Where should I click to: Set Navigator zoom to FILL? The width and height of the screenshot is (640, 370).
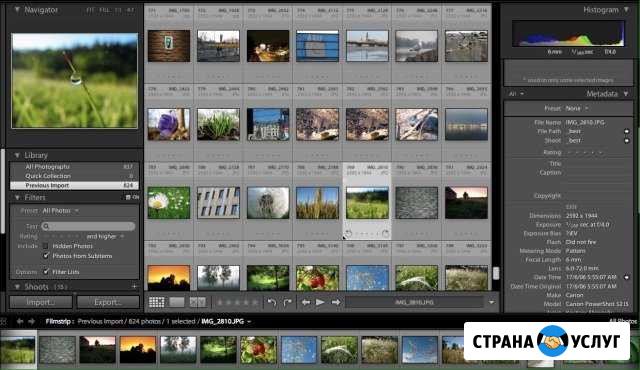coord(104,10)
